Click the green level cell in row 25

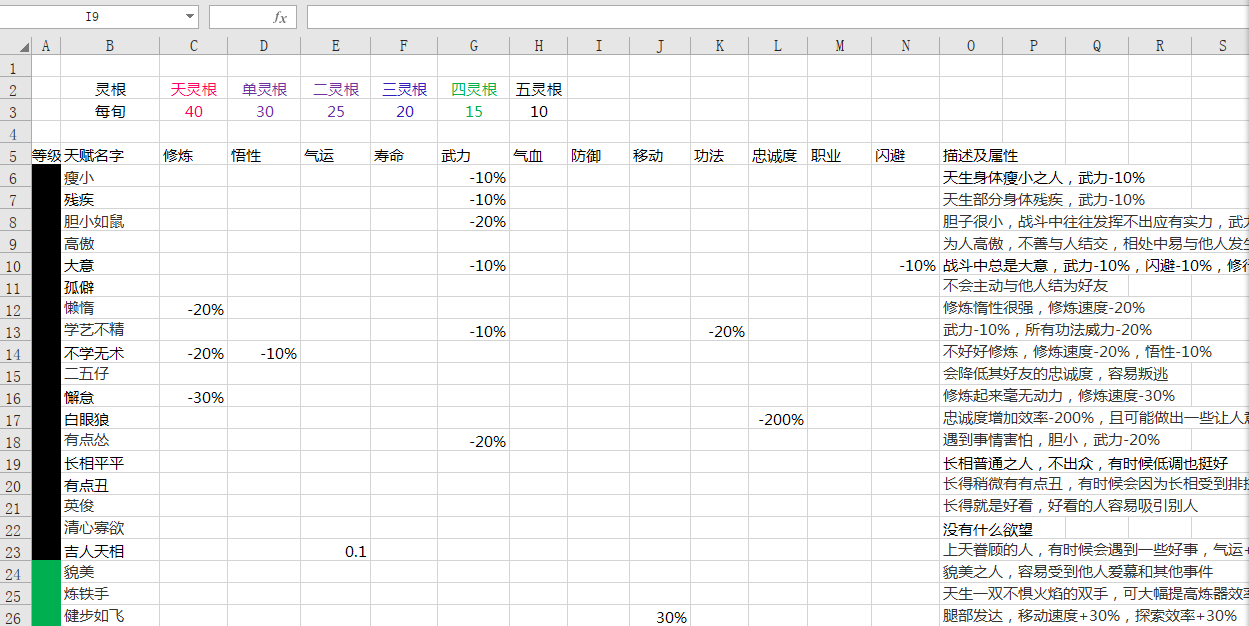46,595
